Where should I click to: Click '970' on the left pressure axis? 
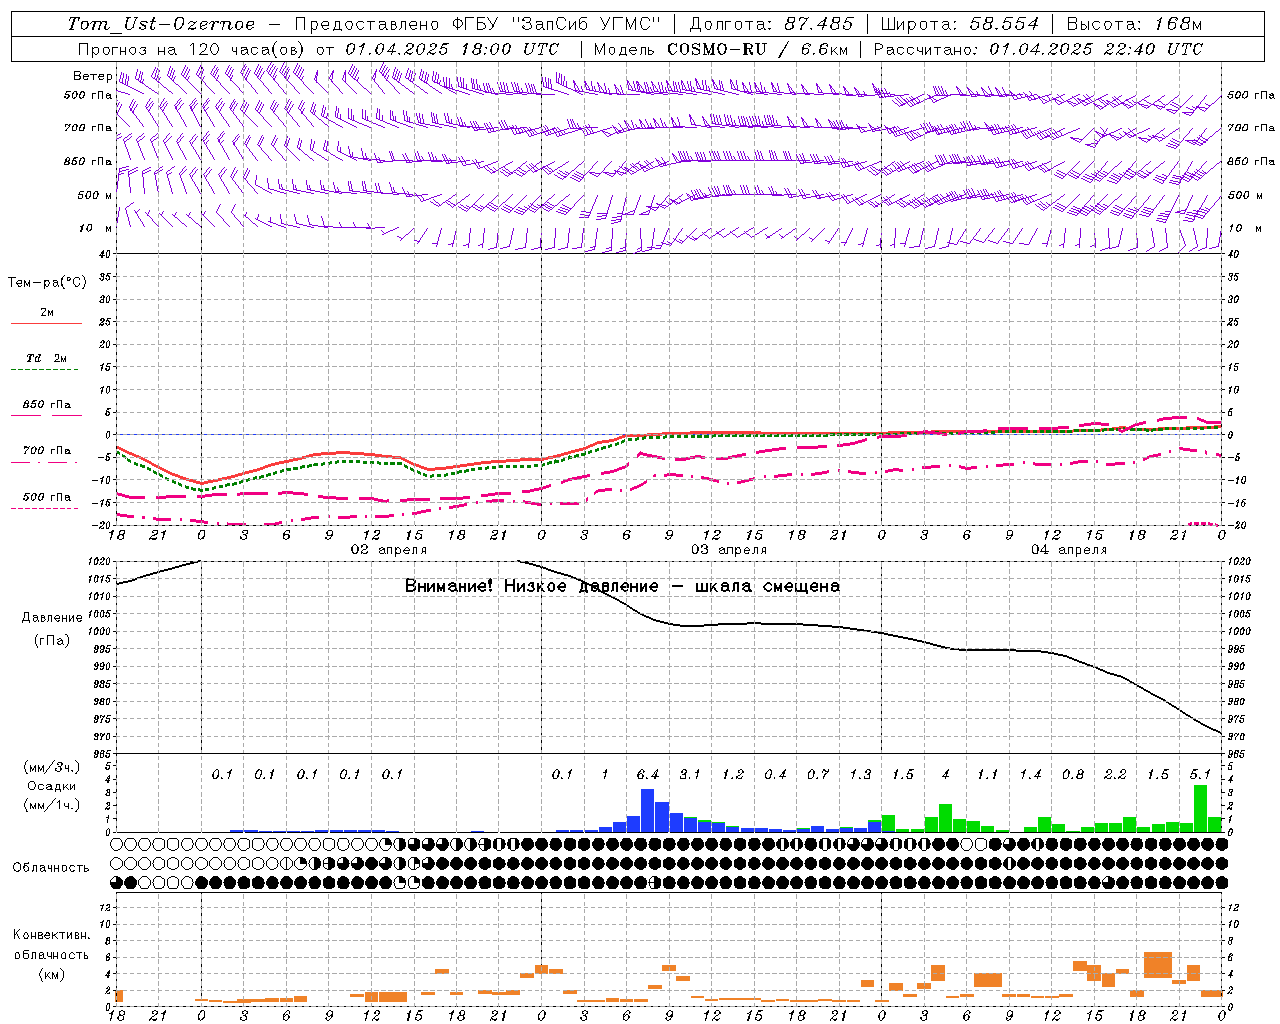click(101, 737)
